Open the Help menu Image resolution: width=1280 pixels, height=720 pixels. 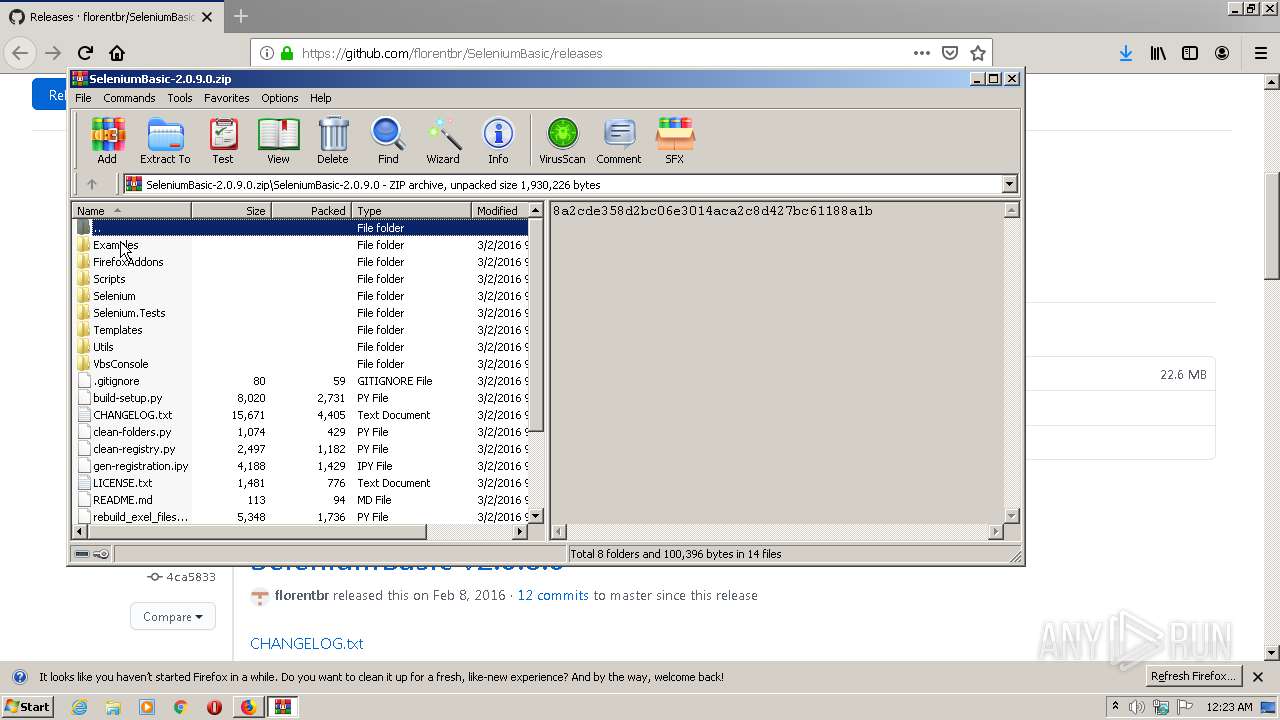coord(321,98)
